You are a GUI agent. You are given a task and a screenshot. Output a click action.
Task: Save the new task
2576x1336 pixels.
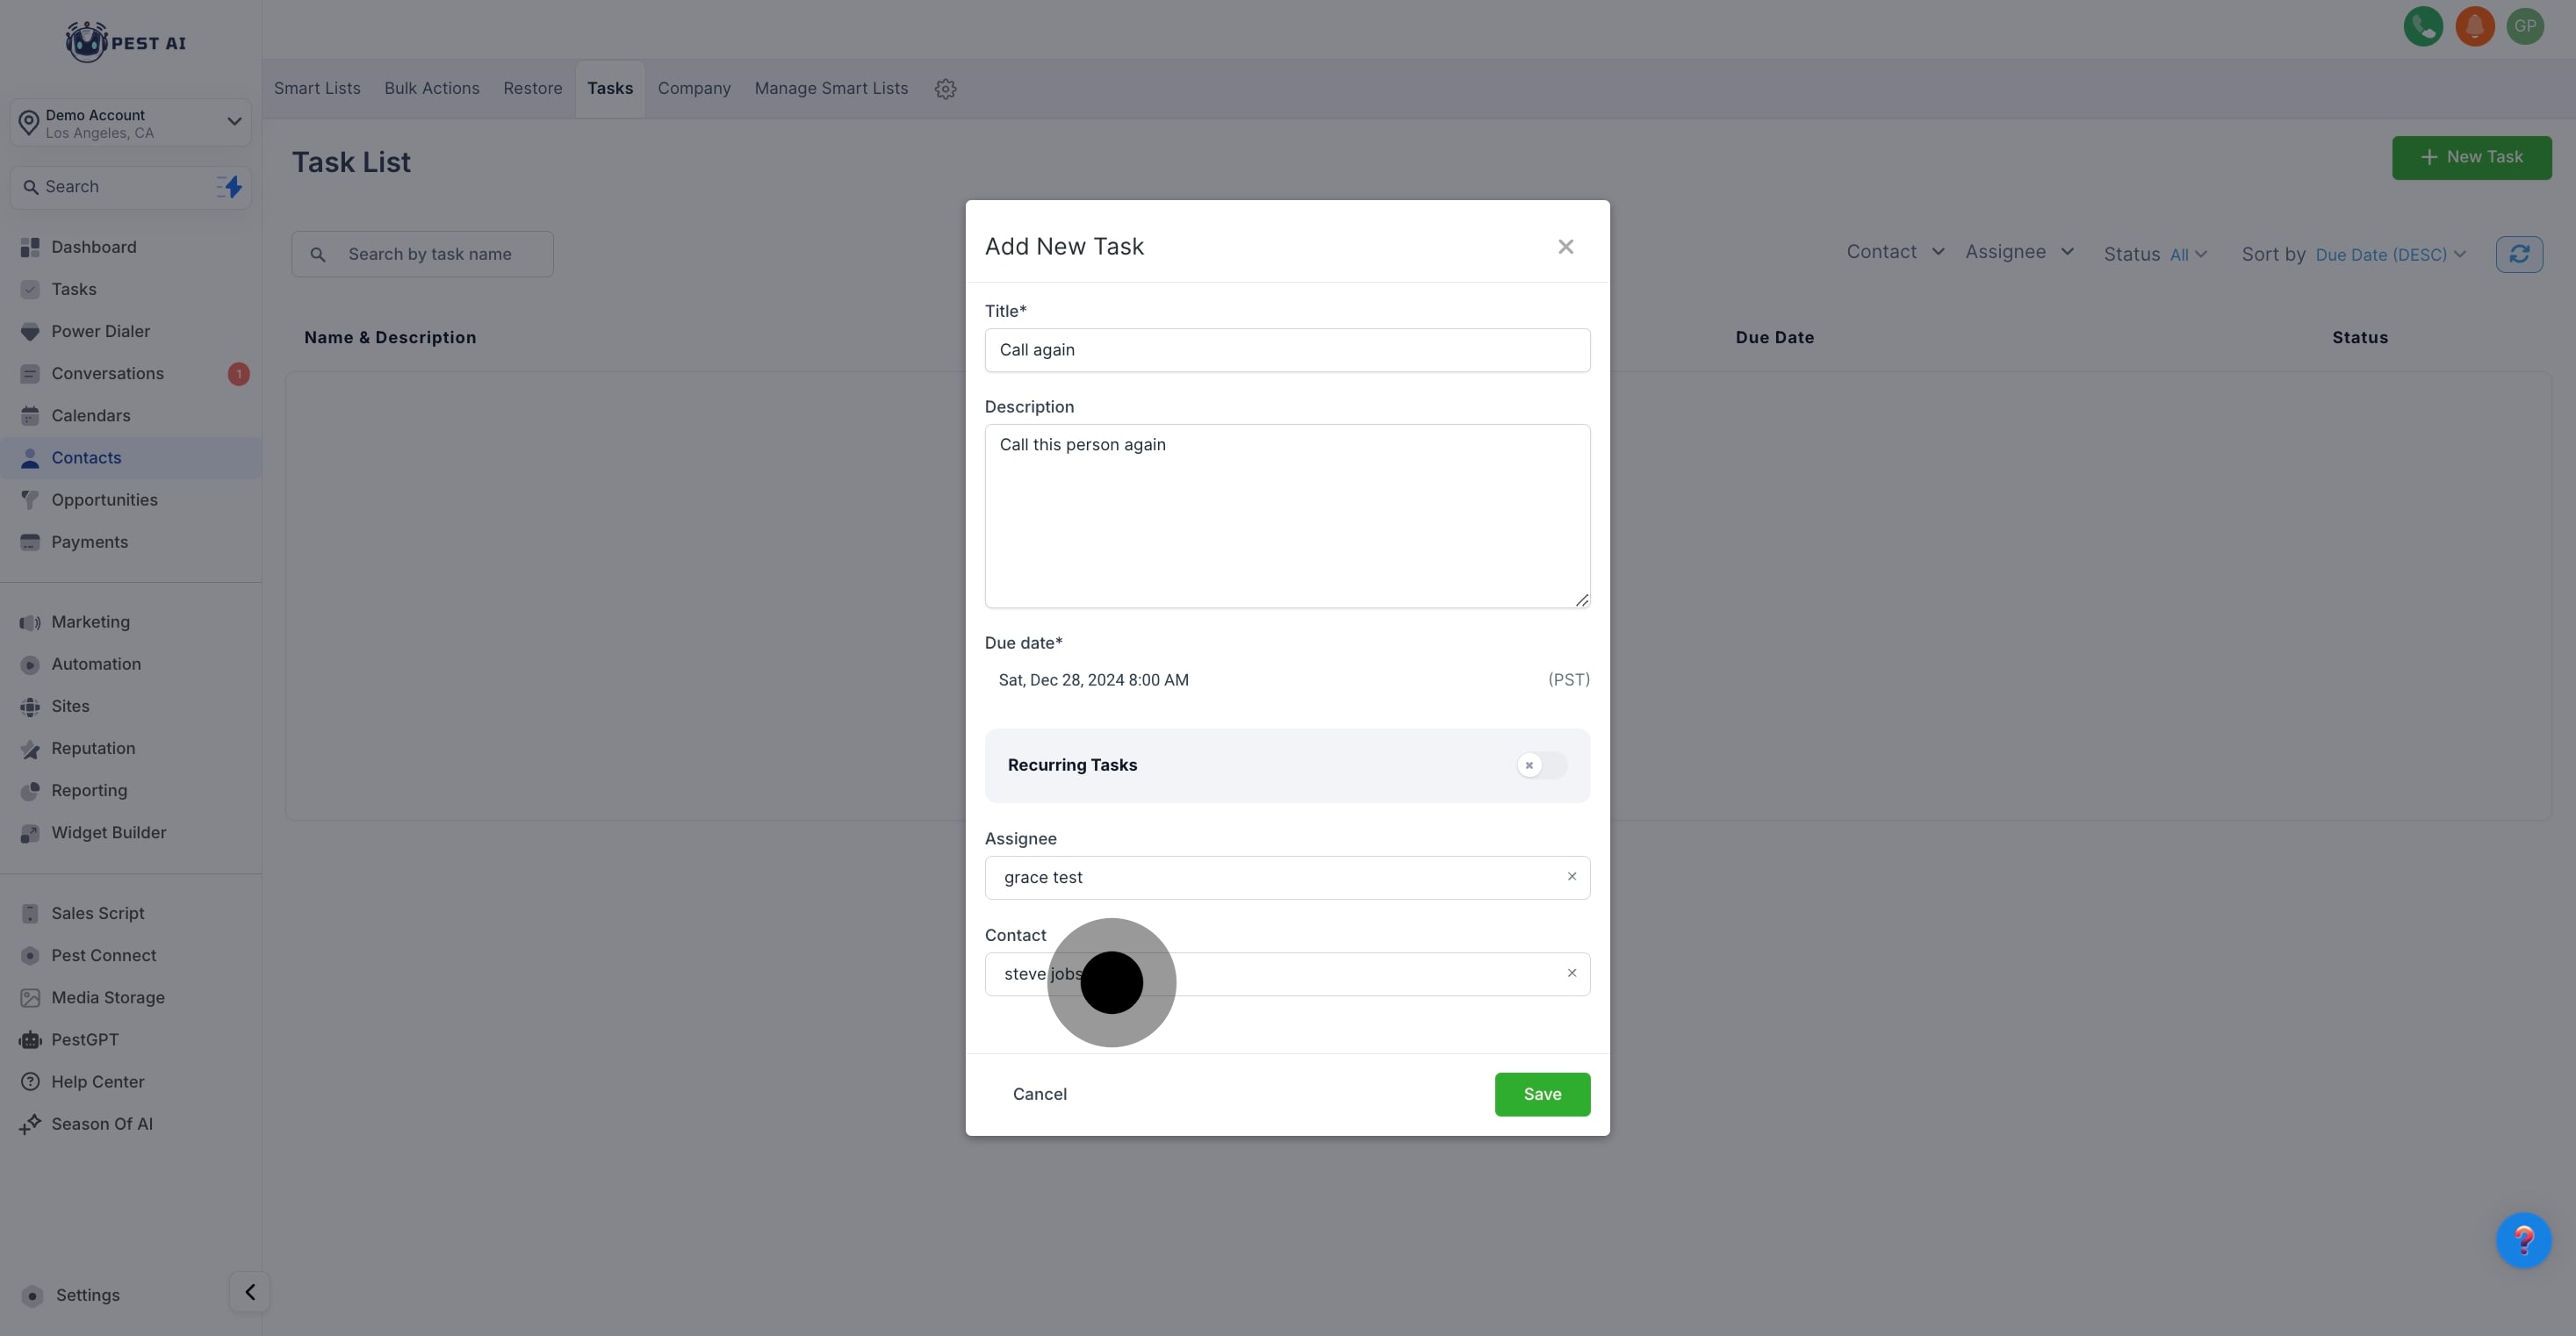click(1541, 1094)
